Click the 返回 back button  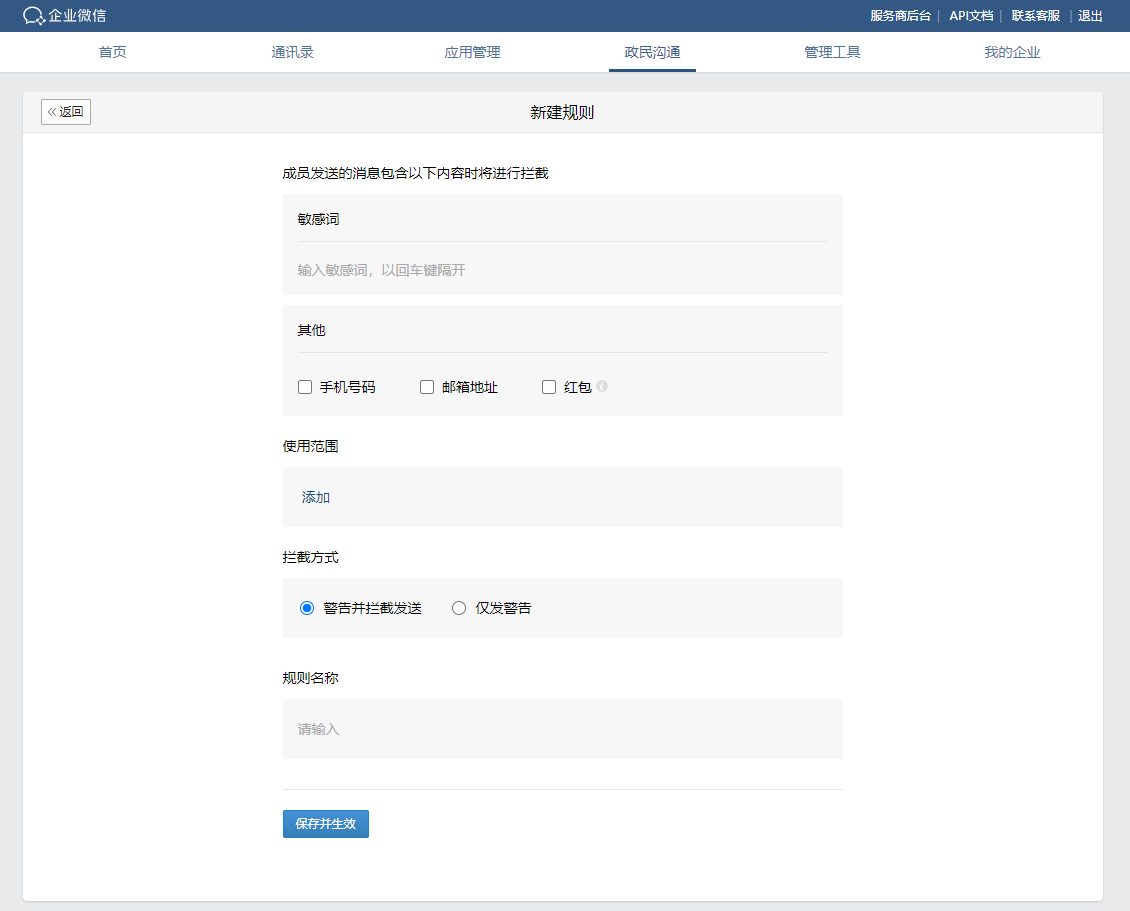pyautogui.click(x=66, y=112)
